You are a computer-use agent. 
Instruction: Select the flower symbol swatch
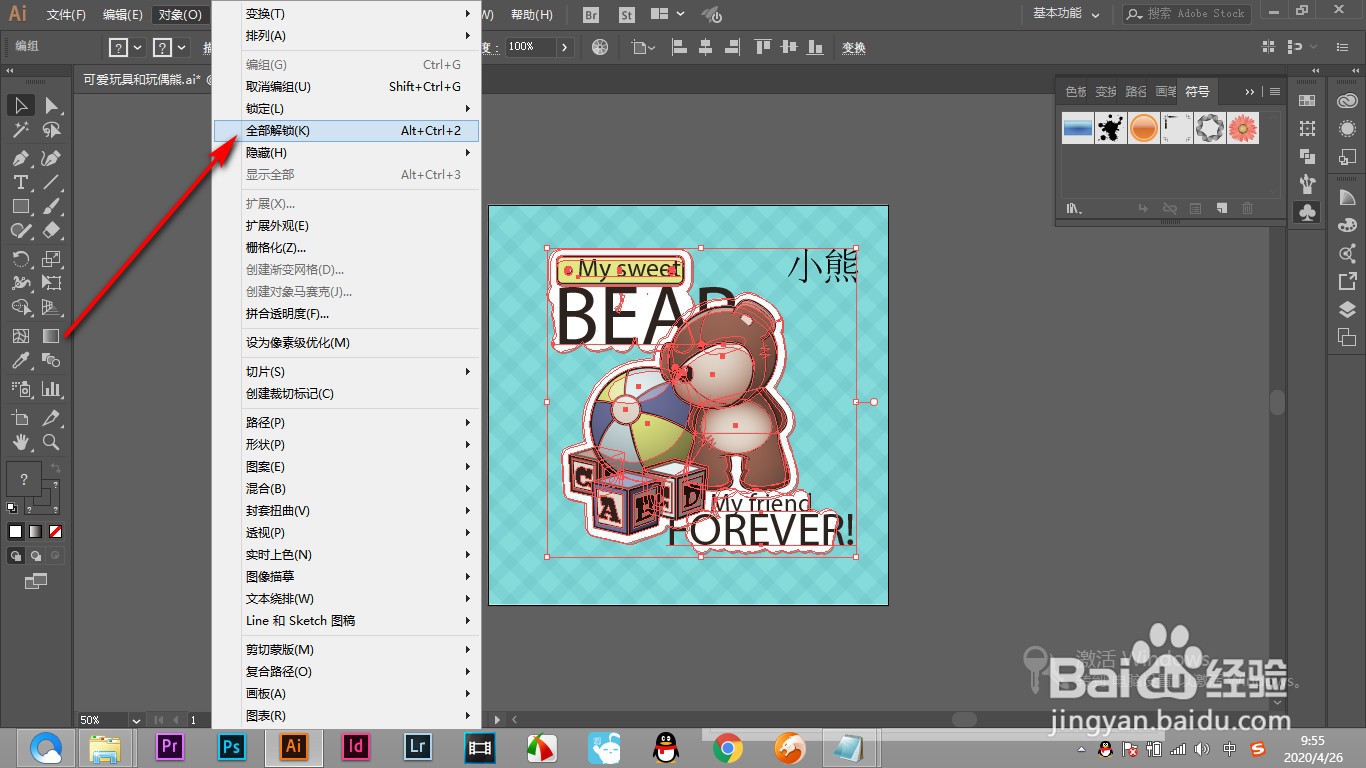click(x=1242, y=127)
